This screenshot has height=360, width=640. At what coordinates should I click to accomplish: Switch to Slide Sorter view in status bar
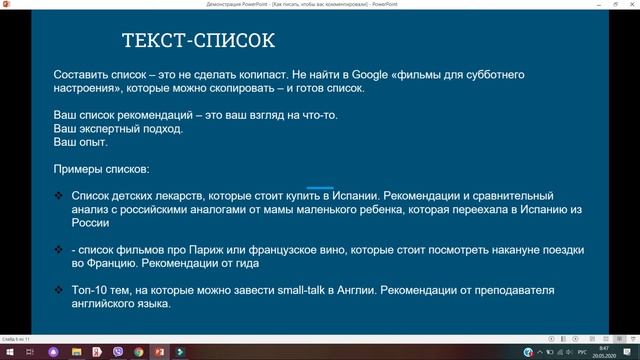click(x=606, y=339)
